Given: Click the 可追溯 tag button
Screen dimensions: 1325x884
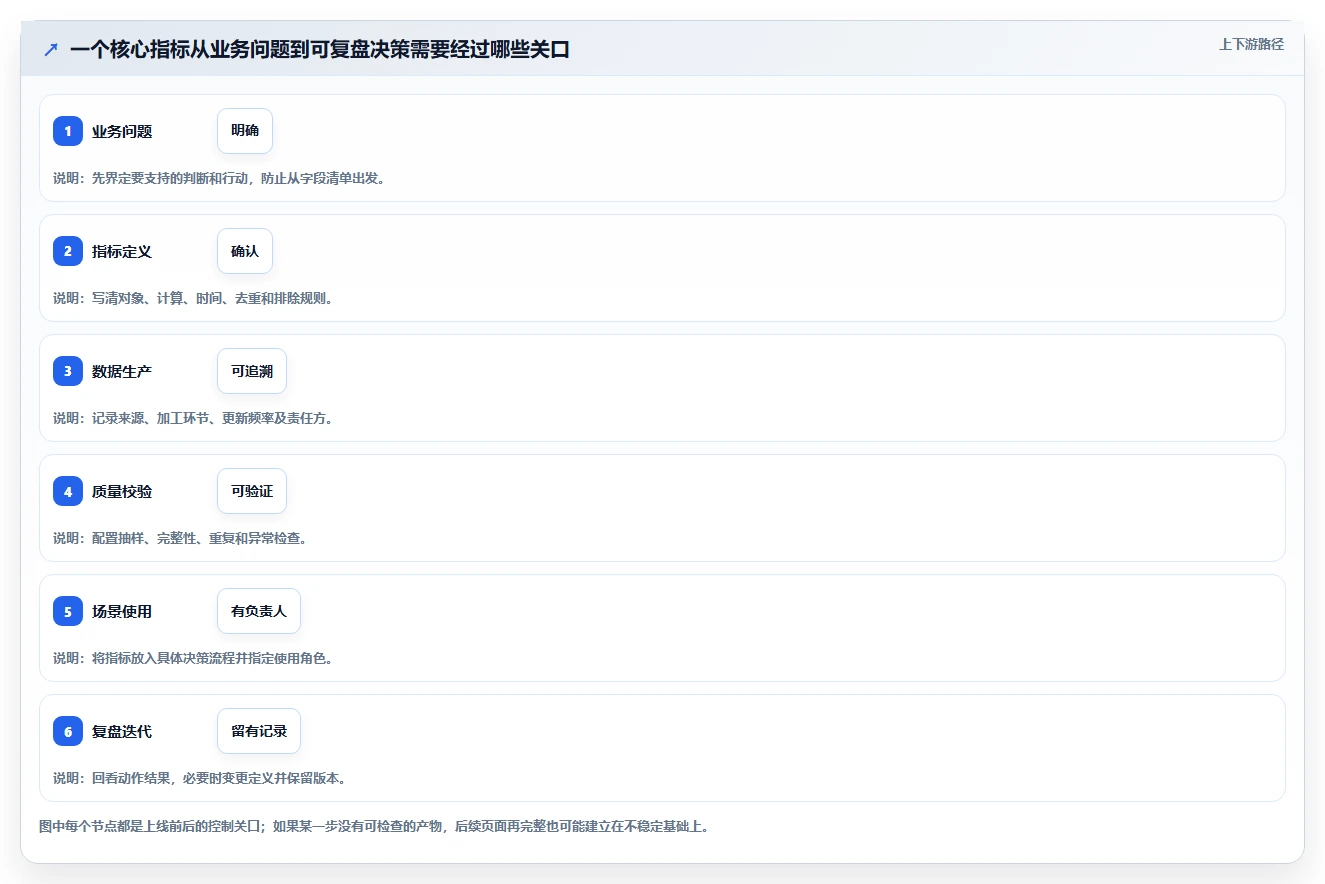Looking at the screenshot, I should pos(252,371).
